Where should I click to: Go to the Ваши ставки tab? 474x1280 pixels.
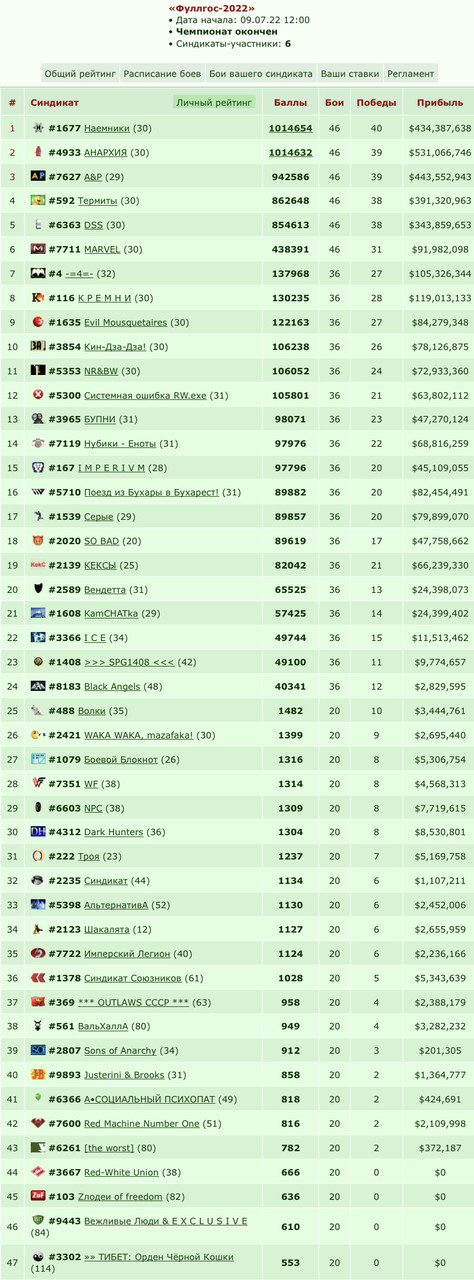[x=349, y=74]
